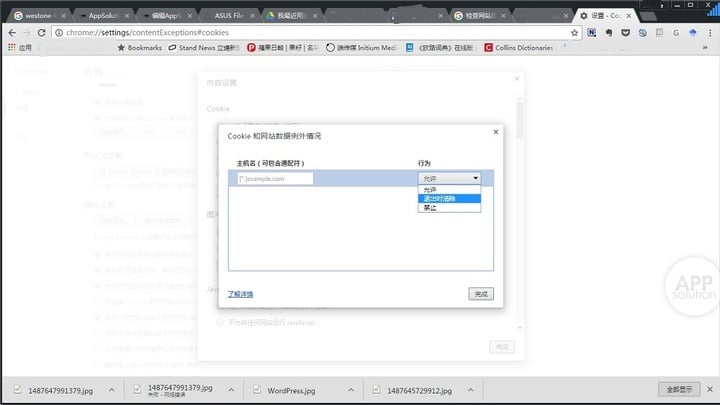Viewport: 720px width, 405px height.
Task: Close the Cookie exceptions dialog
Action: [495, 132]
